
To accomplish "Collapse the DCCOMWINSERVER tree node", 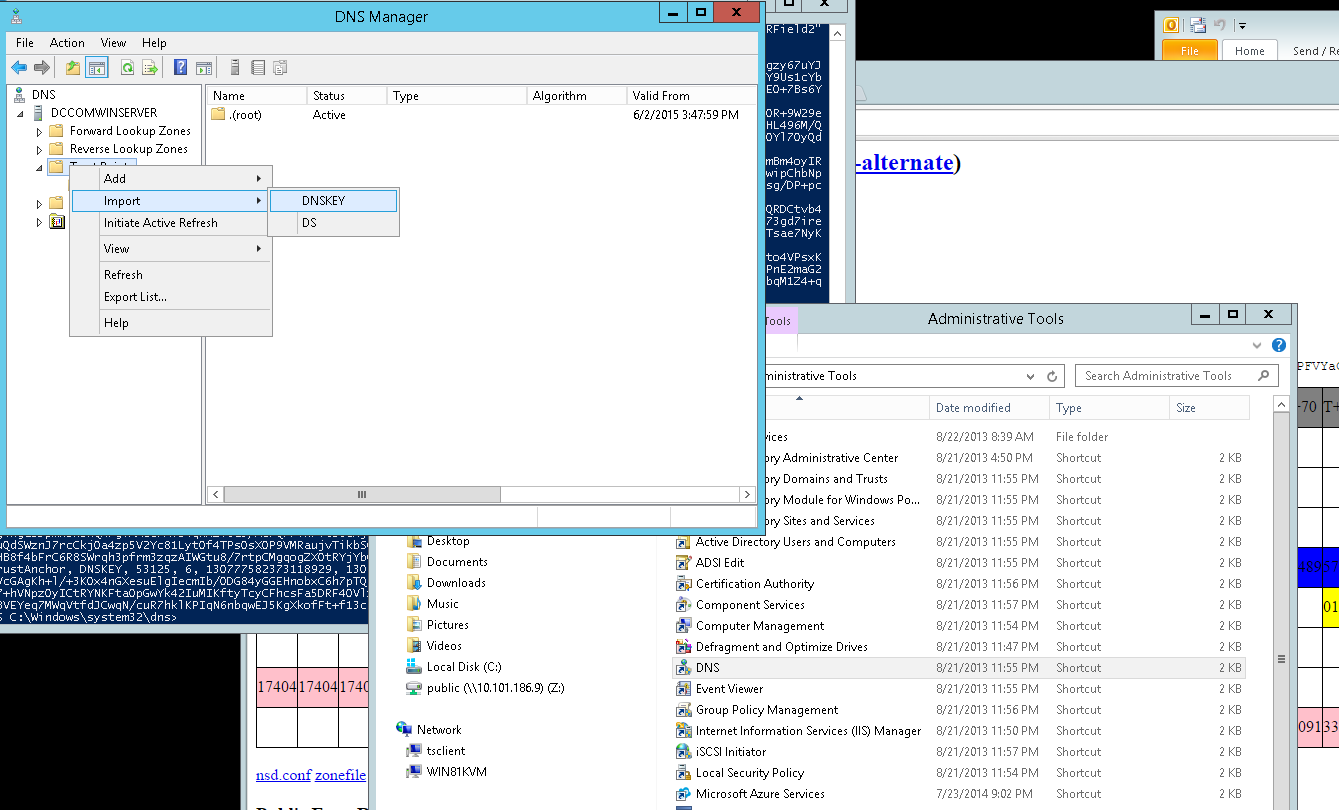I will [22, 113].
